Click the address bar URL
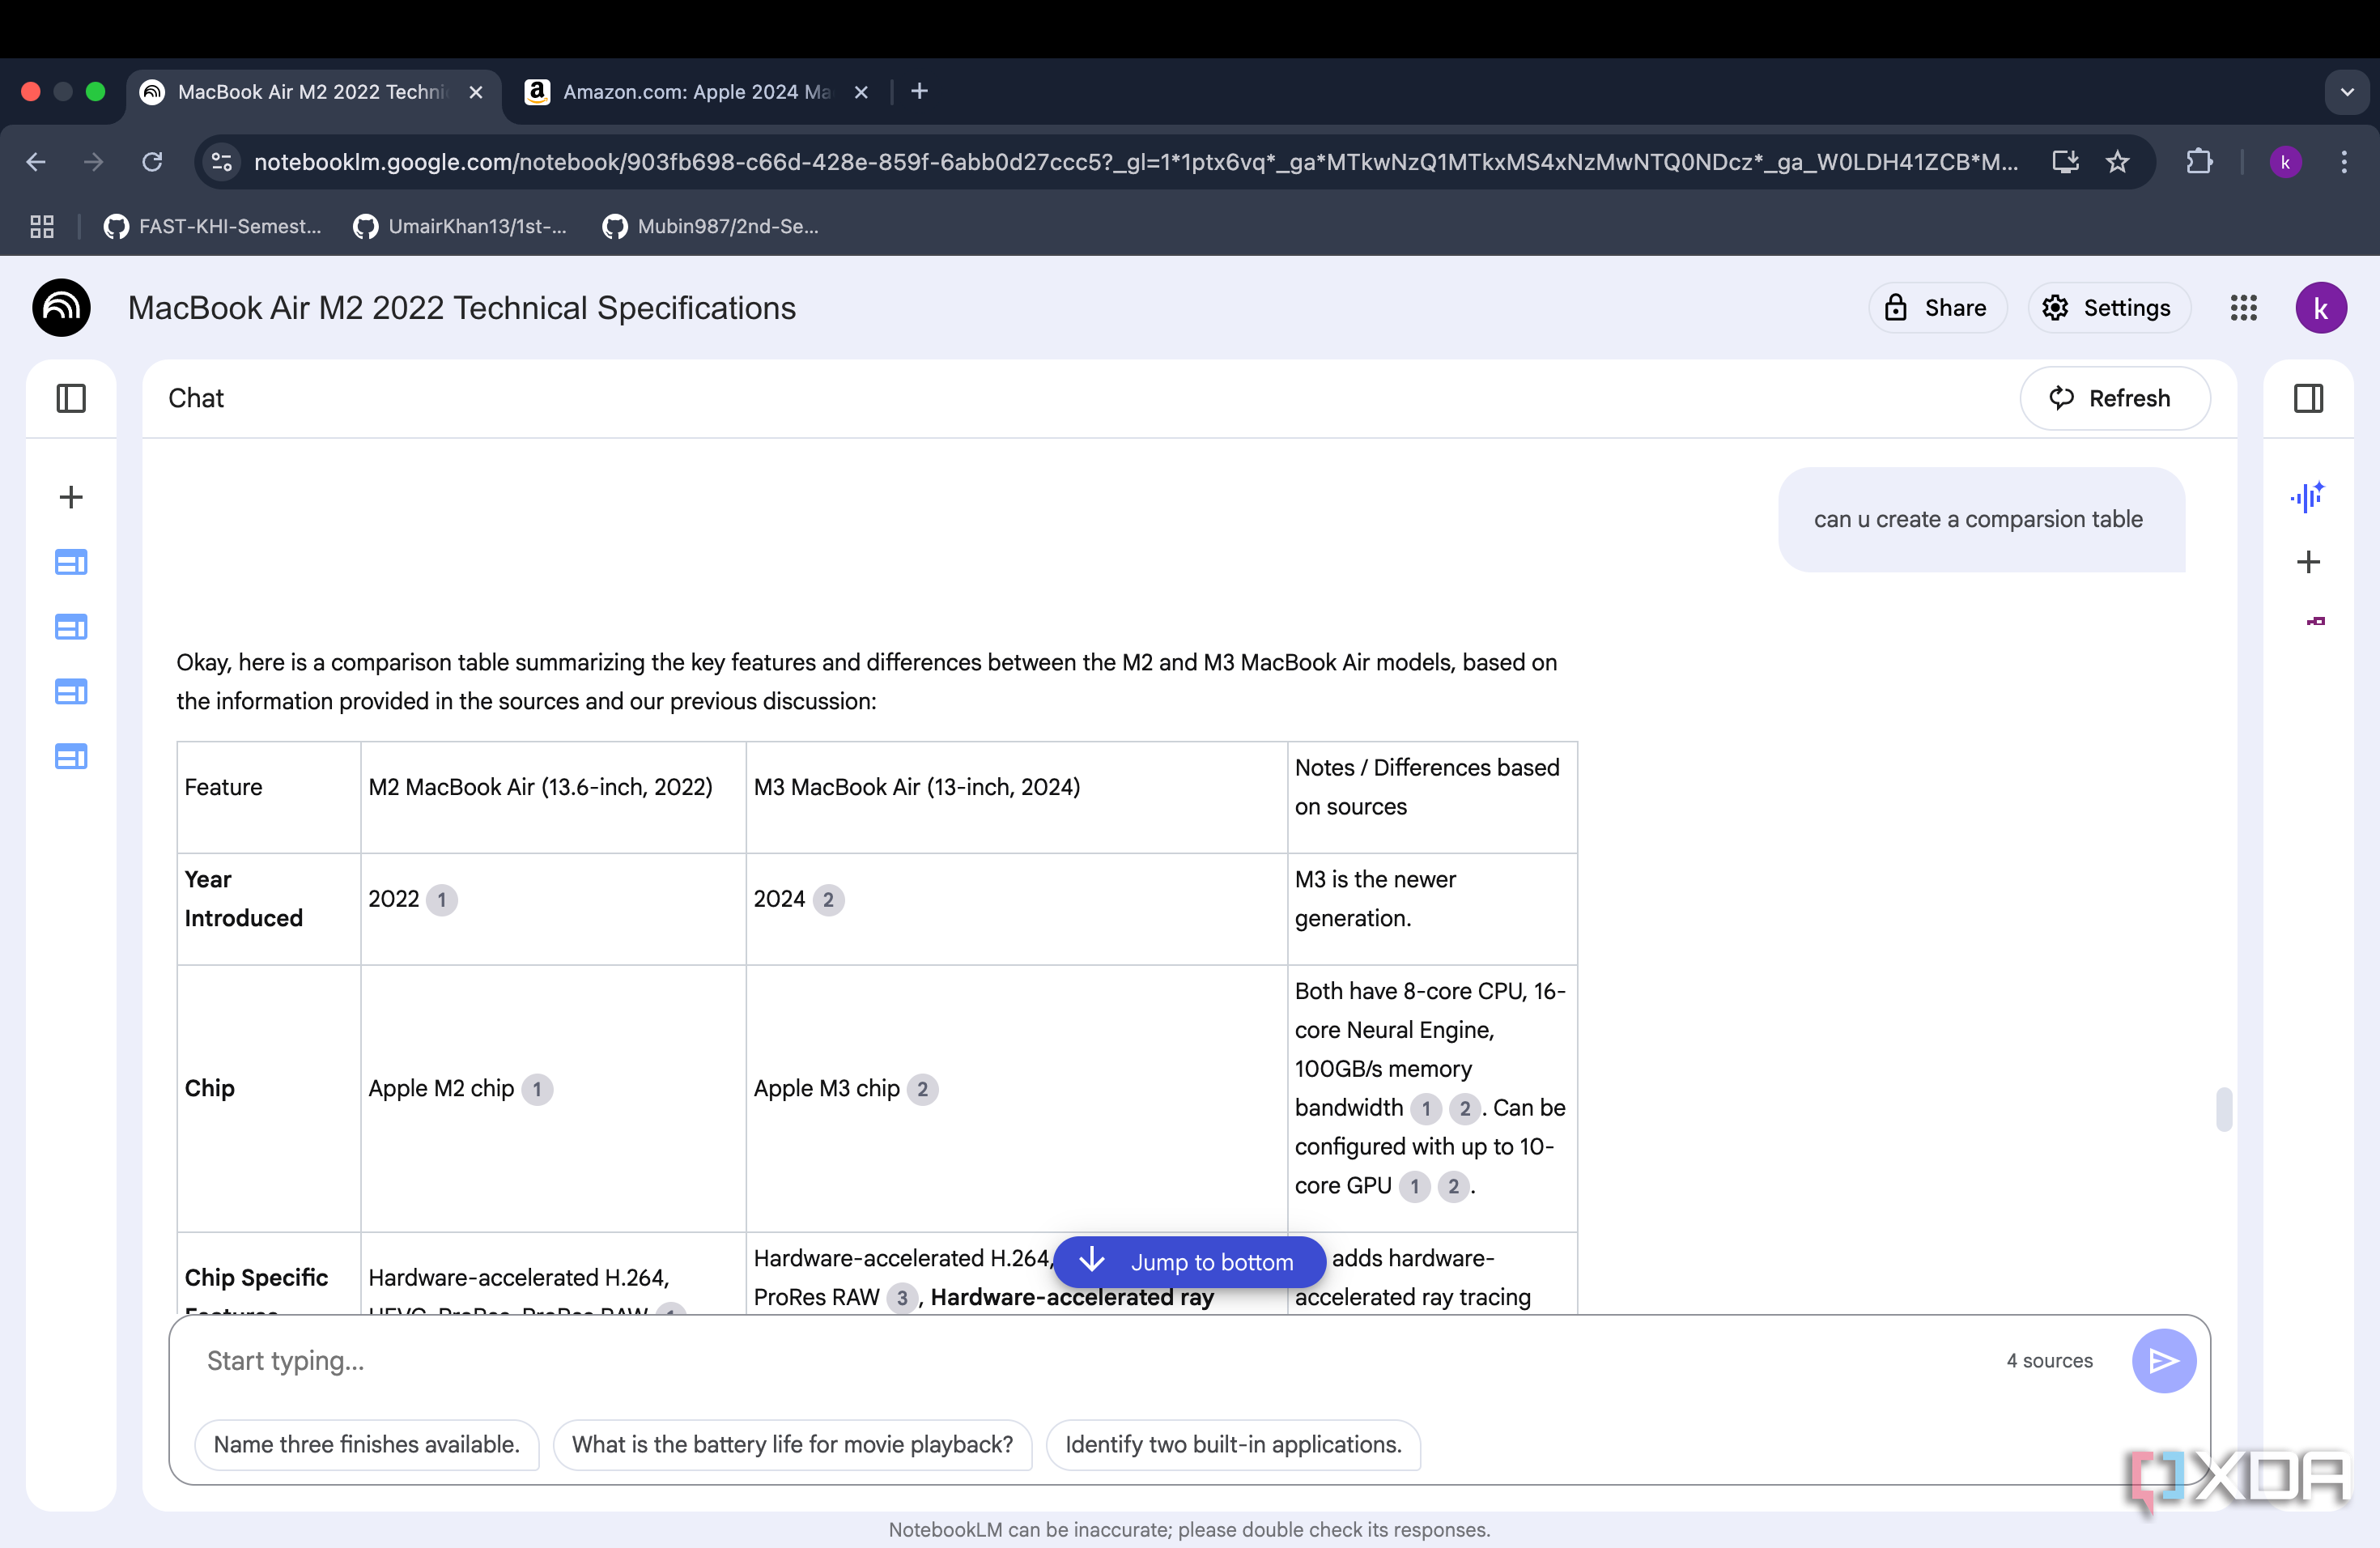 pos(1135,162)
